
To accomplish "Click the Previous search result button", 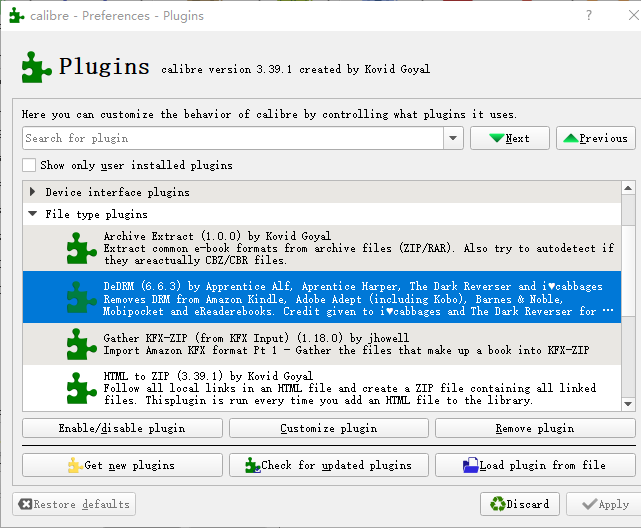I will [x=595, y=138].
